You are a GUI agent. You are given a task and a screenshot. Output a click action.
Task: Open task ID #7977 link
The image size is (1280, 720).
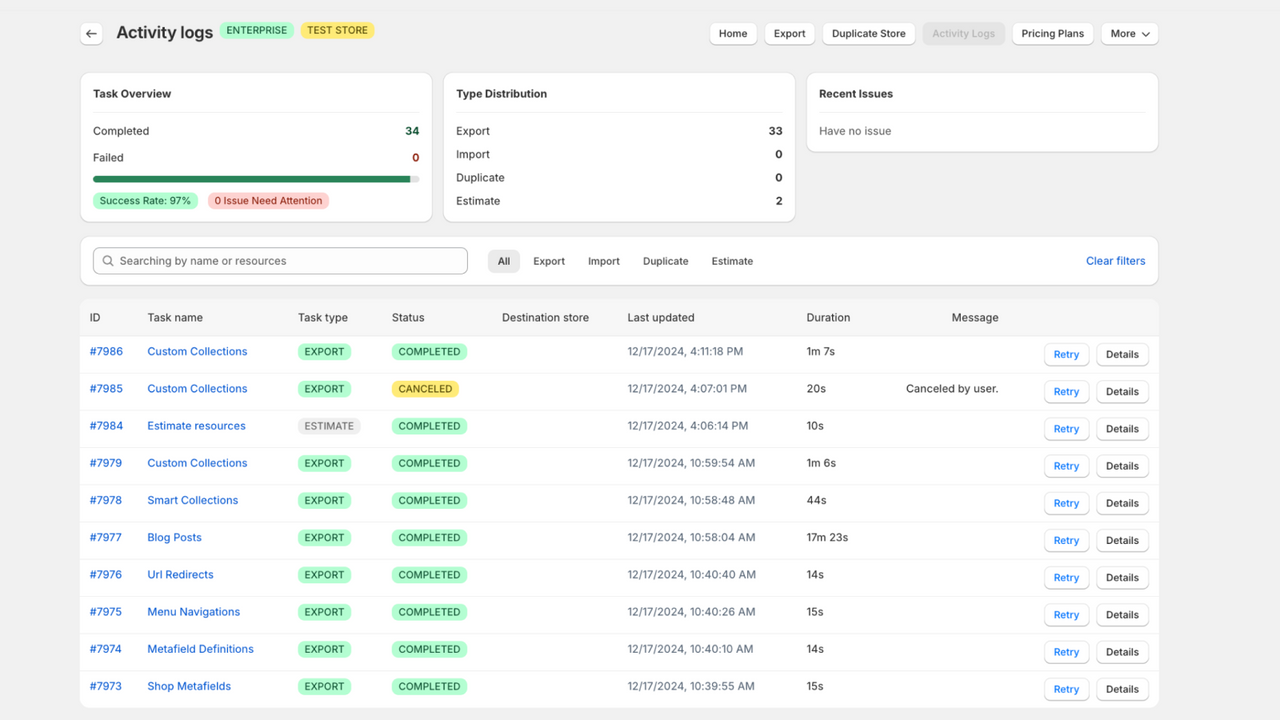106,537
